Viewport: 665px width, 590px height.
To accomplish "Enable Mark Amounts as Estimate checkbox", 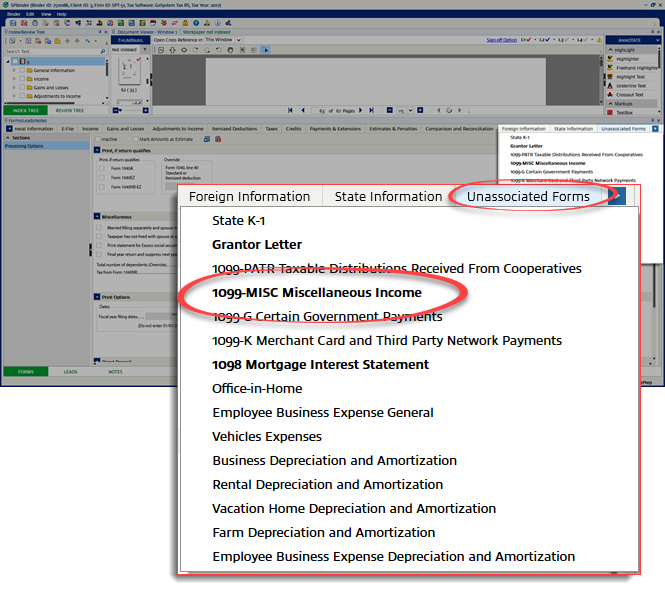I will point(138,139).
